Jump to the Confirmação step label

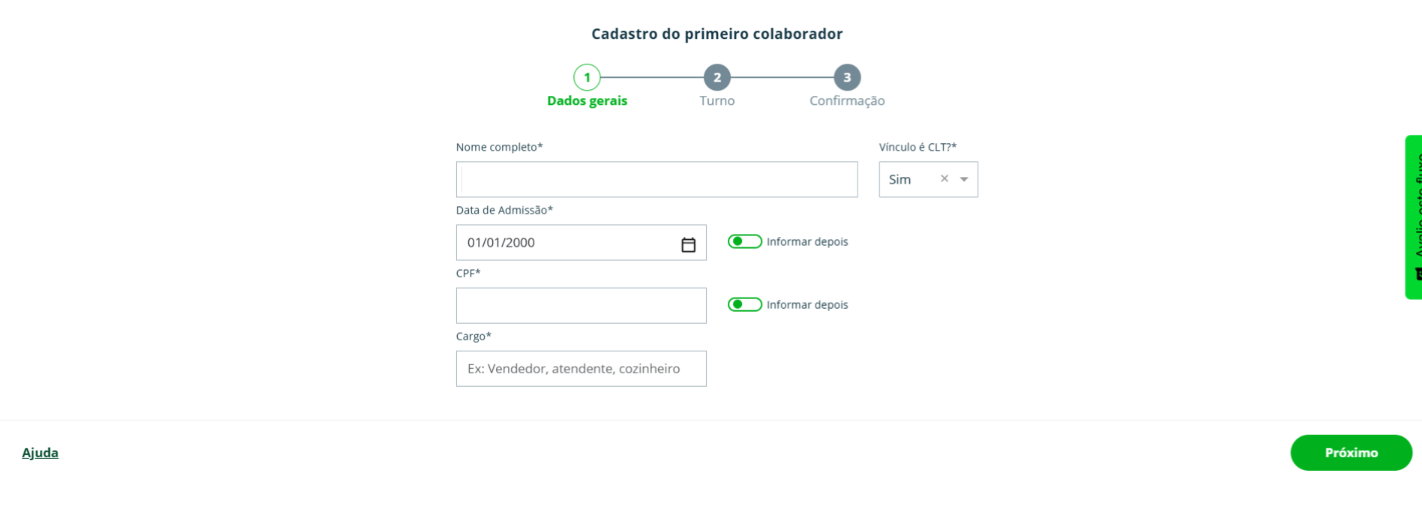(847, 101)
